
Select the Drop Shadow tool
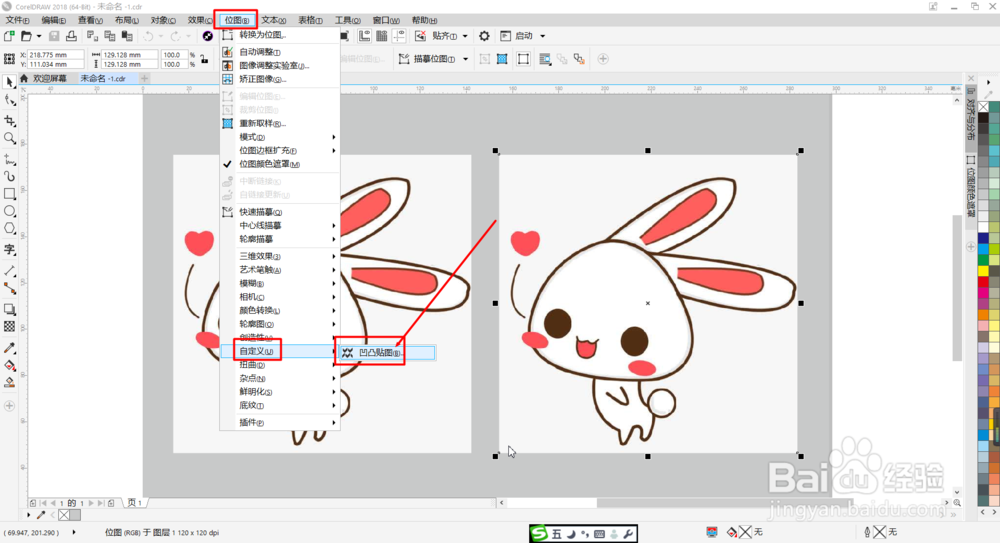click(x=10, y=309)
